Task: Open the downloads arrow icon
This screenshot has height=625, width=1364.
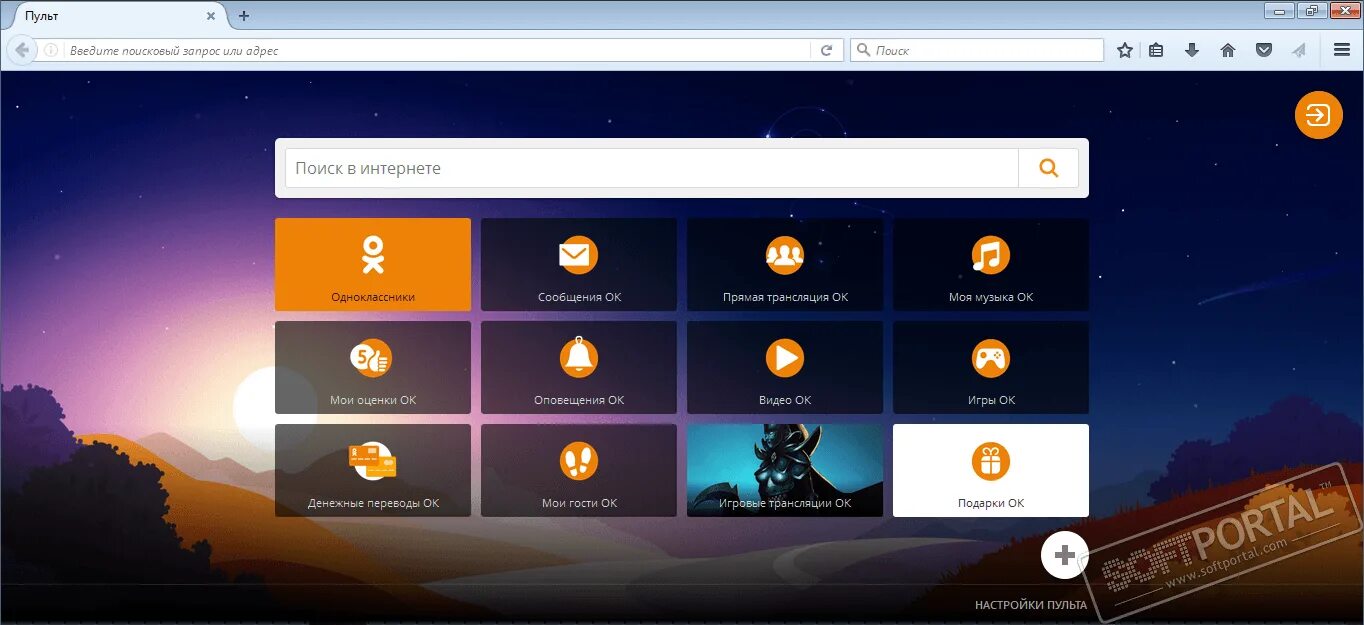Action: pos(1191,50)
